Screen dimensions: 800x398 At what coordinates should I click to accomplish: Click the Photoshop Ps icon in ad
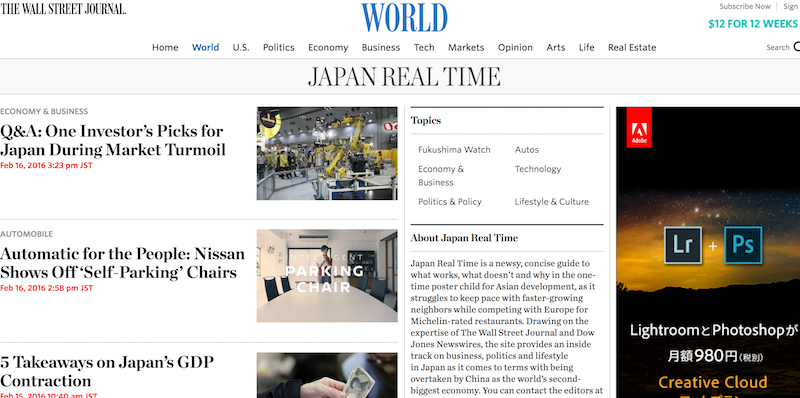point(743,245)
